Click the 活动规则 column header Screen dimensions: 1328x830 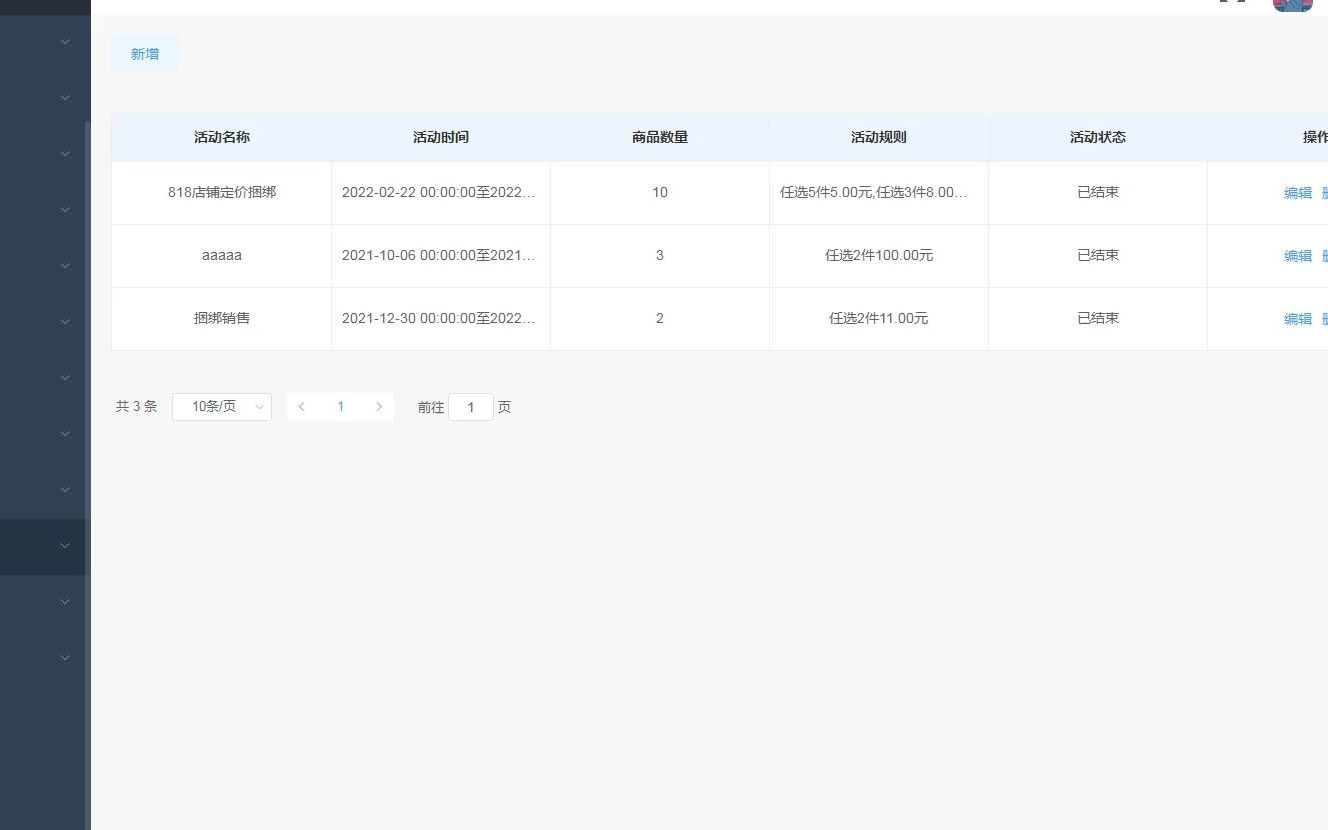point(879,137)
